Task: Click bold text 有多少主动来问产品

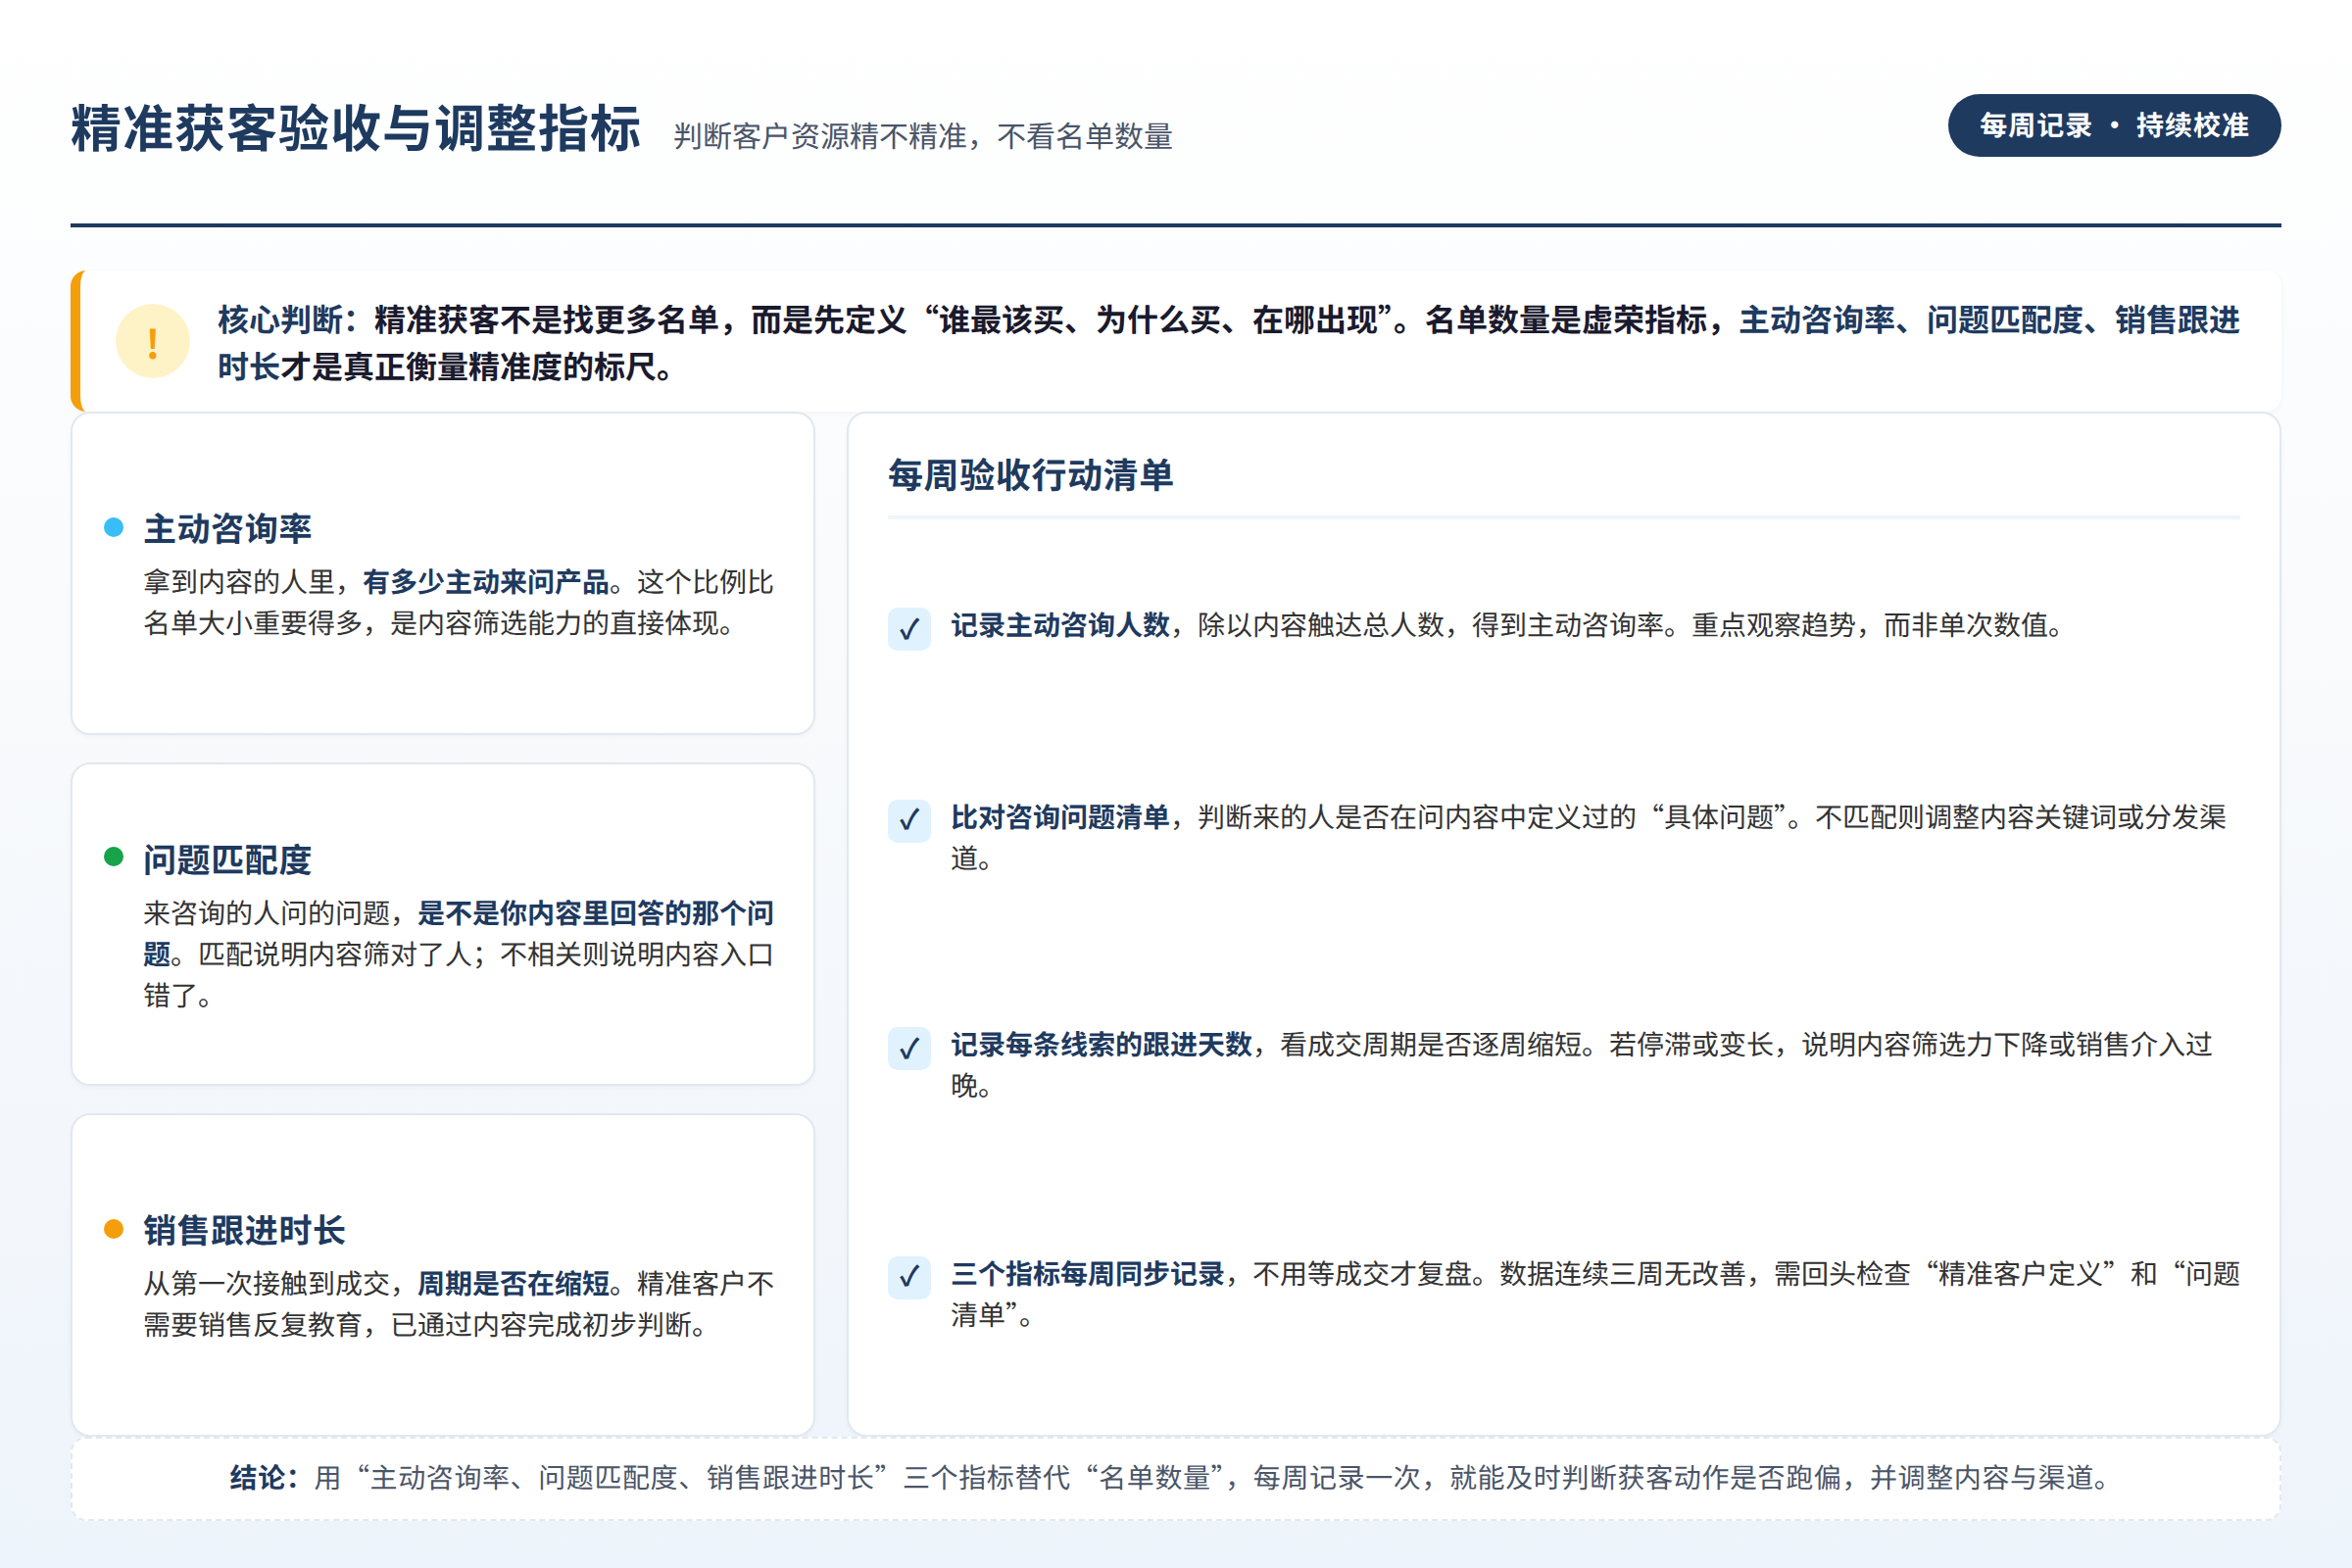Action: click(486, 582)
